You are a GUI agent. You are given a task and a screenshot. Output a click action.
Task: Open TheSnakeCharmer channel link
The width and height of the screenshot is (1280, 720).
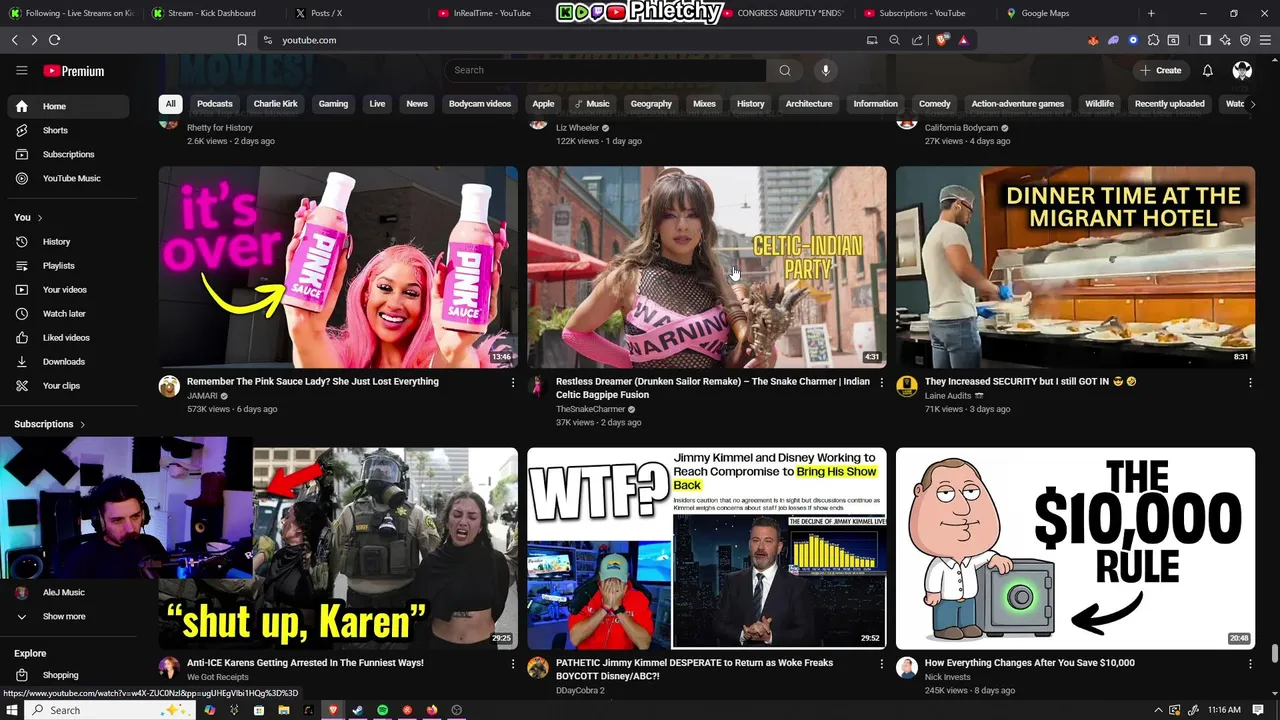pyautogui.click(x=590, y=409)
